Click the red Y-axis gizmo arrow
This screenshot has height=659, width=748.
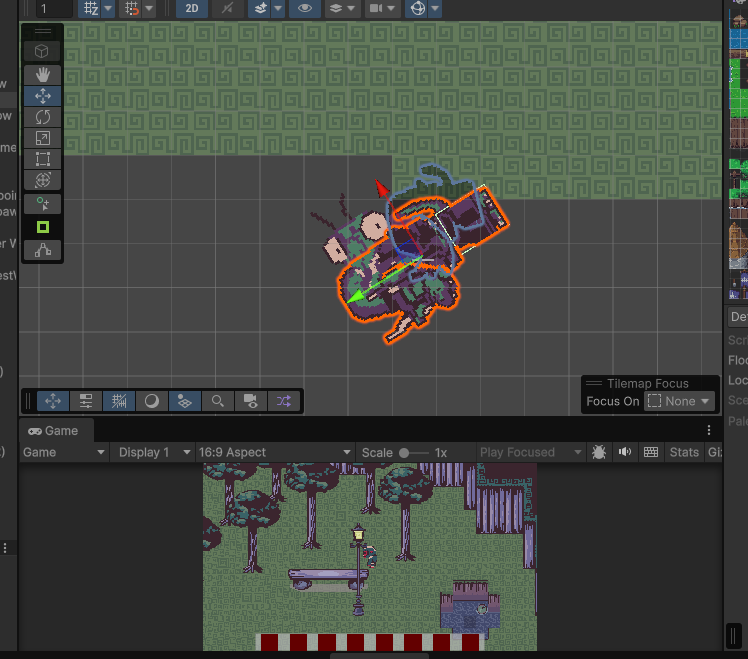(382, 188)
